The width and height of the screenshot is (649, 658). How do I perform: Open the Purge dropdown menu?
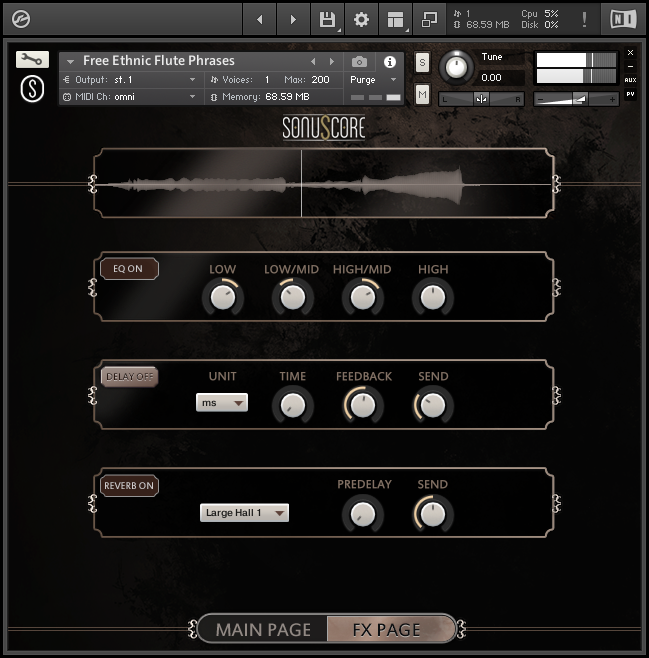point(374,79)
